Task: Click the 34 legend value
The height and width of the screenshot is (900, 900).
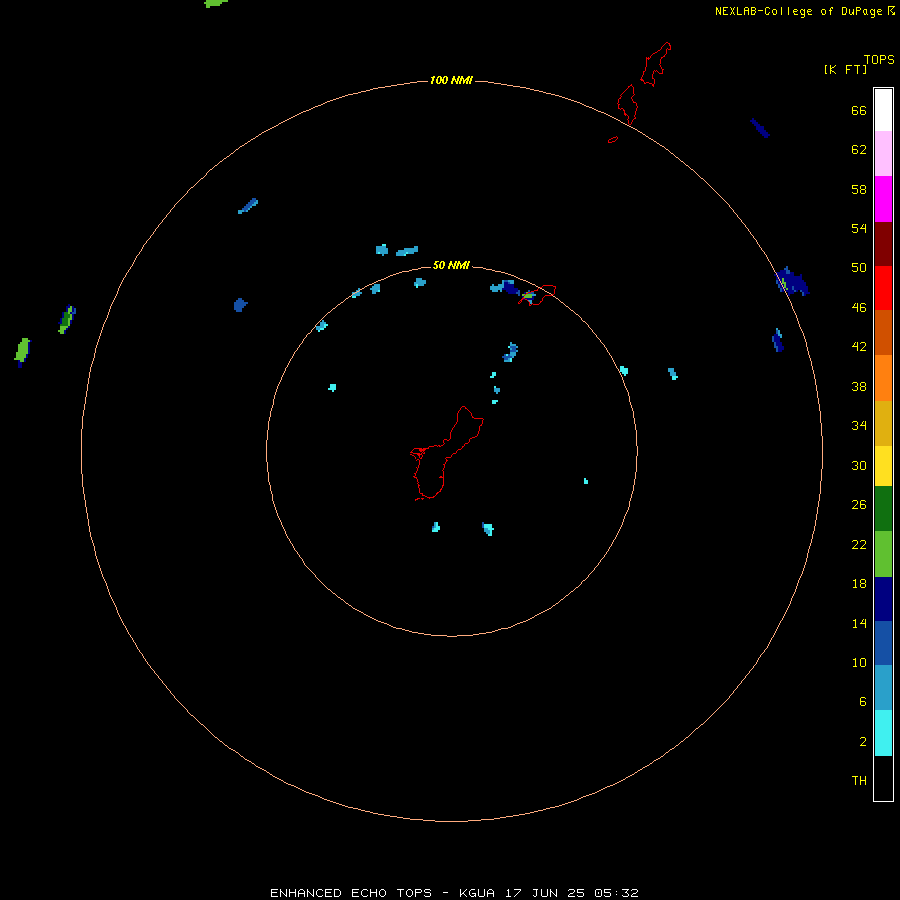Action: click(x=859, y=426)
